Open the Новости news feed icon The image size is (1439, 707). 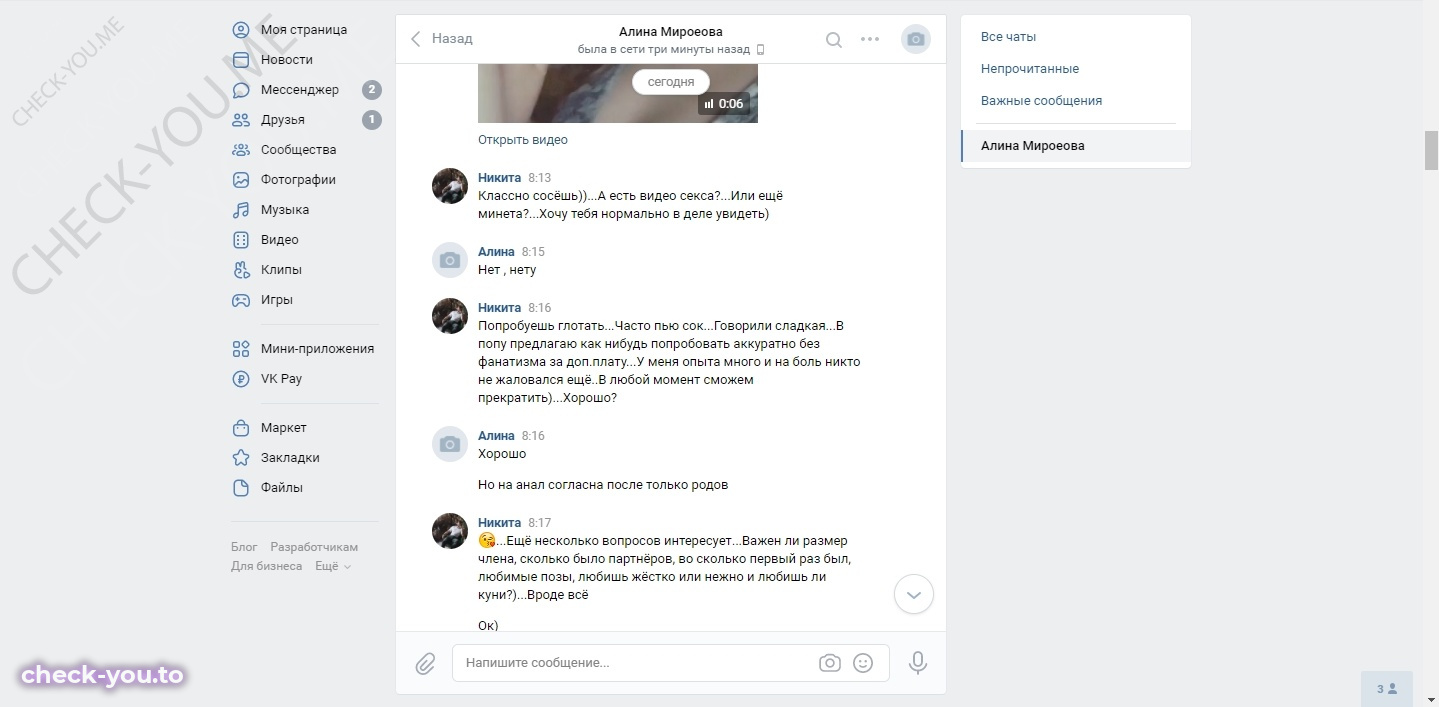pyautogui.click(x=241, y=60)
